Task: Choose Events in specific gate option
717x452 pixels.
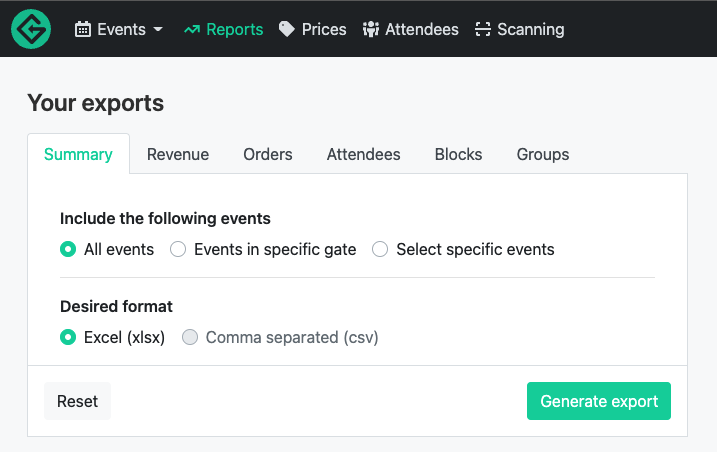Action: click(178, 249)
